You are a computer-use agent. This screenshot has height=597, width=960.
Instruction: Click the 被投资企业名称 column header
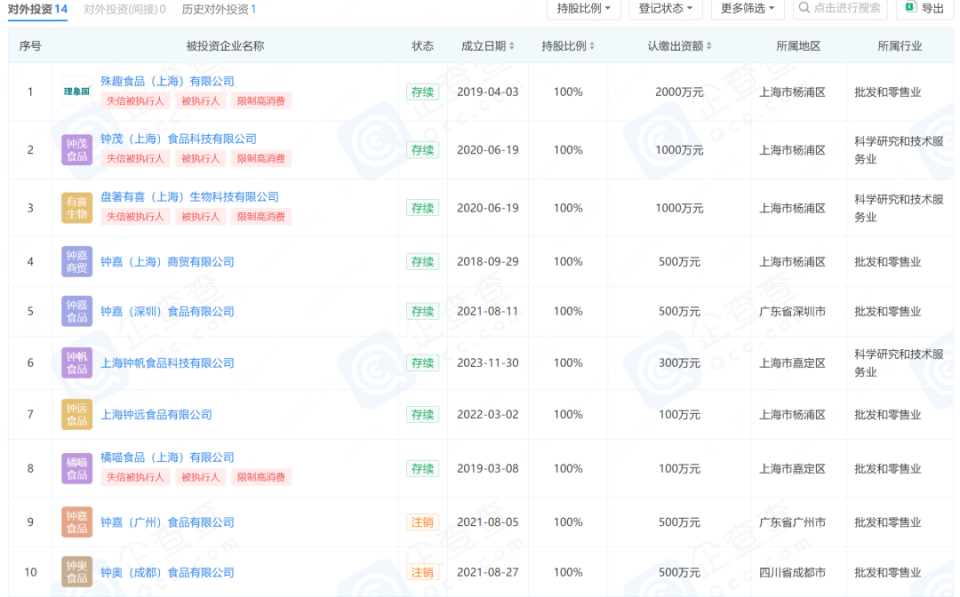[x=225, y=46]
